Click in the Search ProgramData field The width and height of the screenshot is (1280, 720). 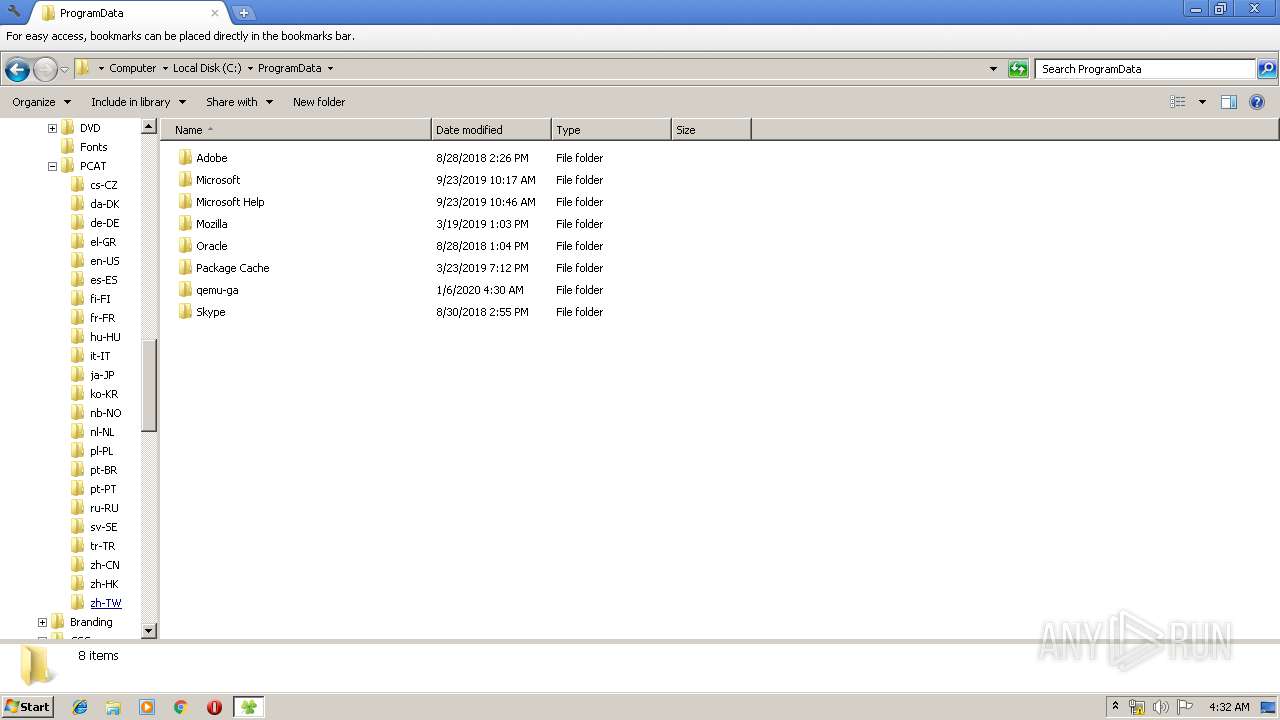tap(1145, 69)
